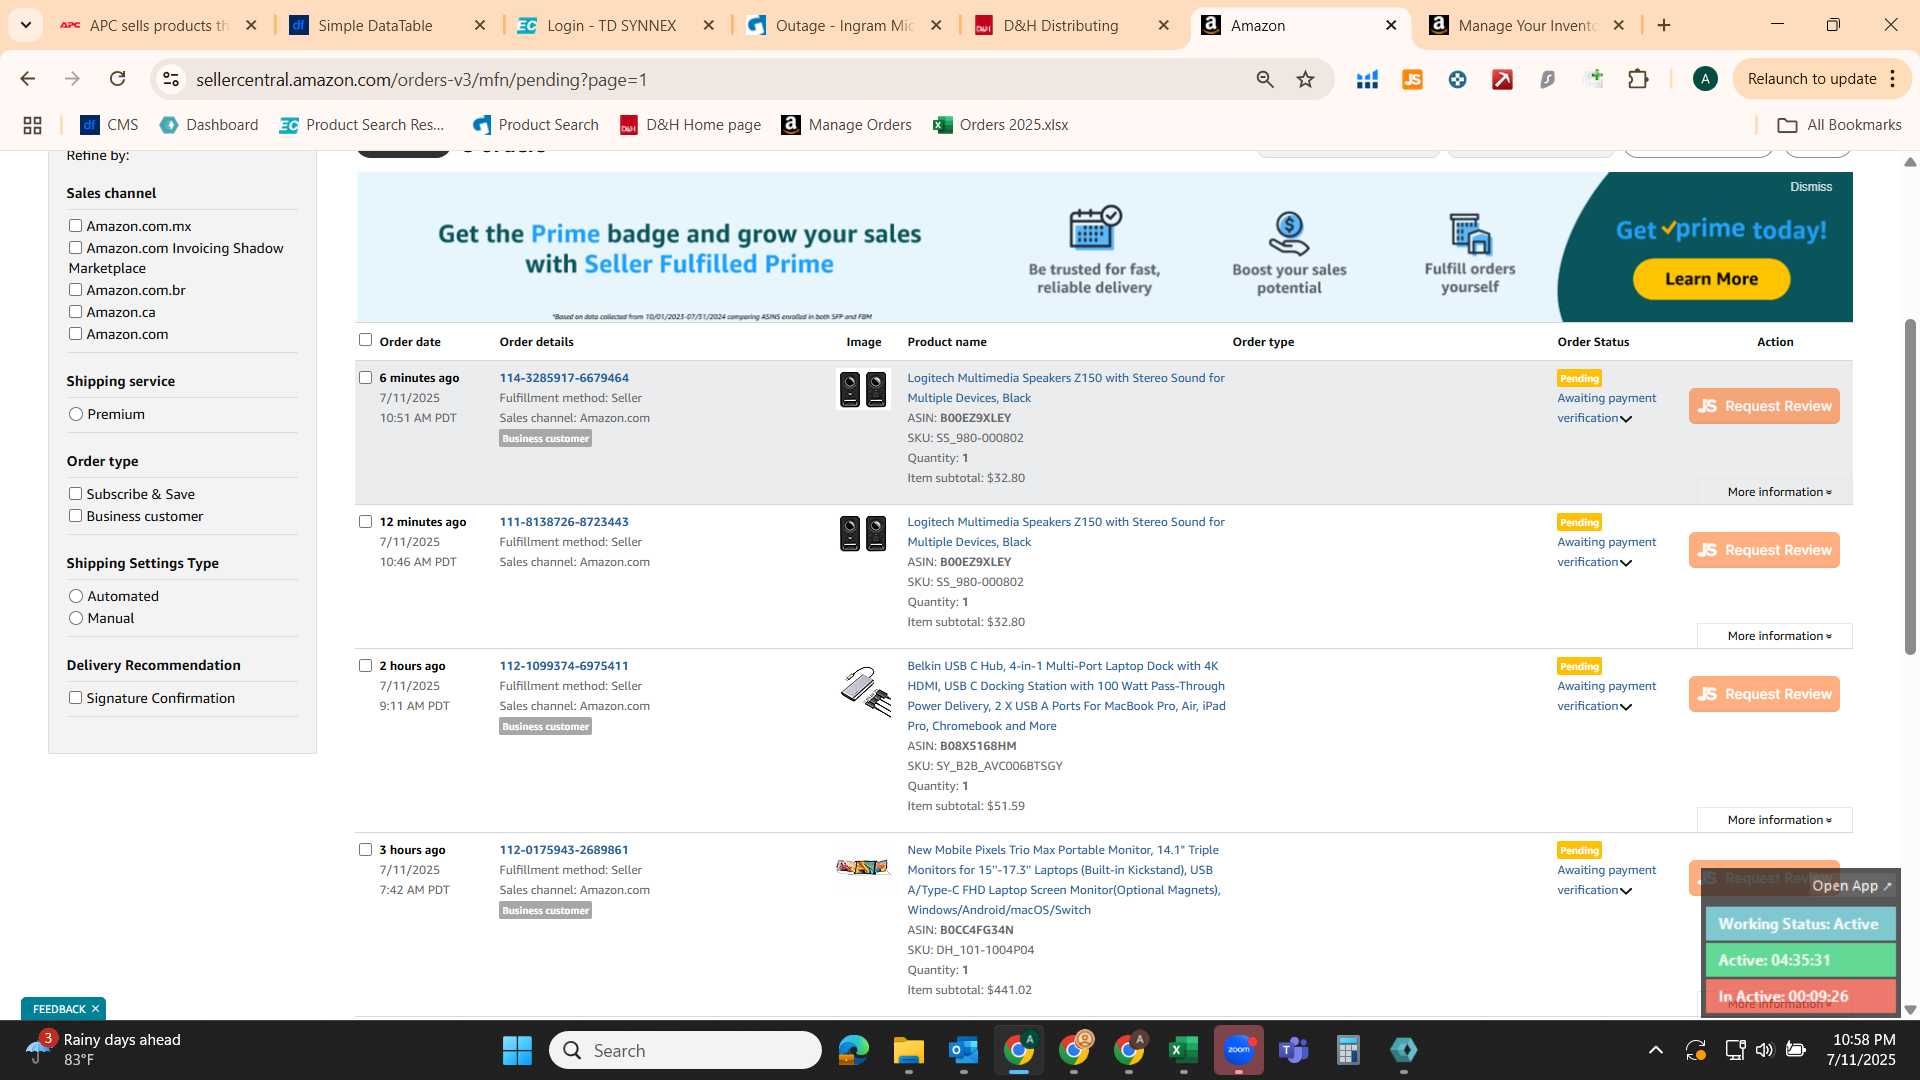Open the profile avatar A menu
1920x1080 pixels.
coord(1705,79)
